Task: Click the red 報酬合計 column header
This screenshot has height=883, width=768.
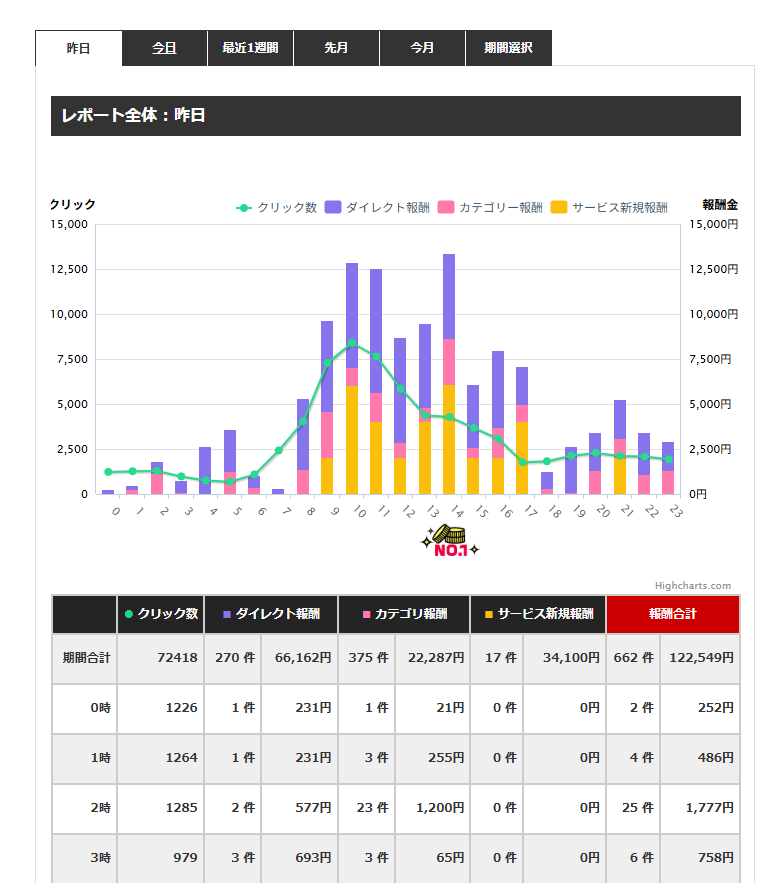Action: 673,614
